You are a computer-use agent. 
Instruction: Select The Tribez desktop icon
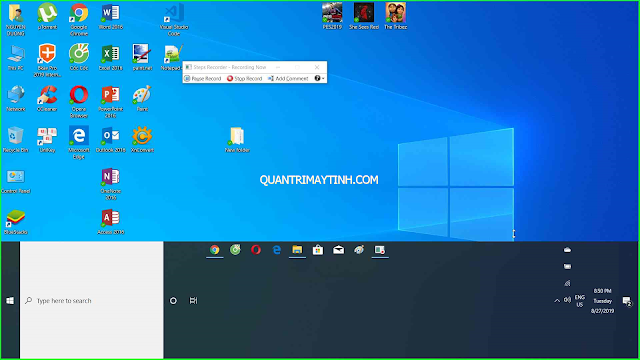[x=396, y=16]
